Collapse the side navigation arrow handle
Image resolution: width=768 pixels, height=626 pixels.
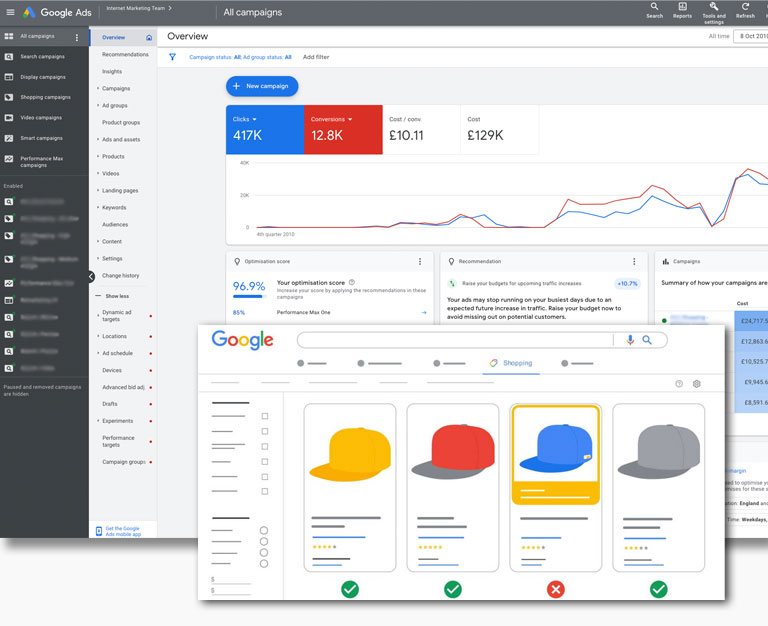click(91, 276)
